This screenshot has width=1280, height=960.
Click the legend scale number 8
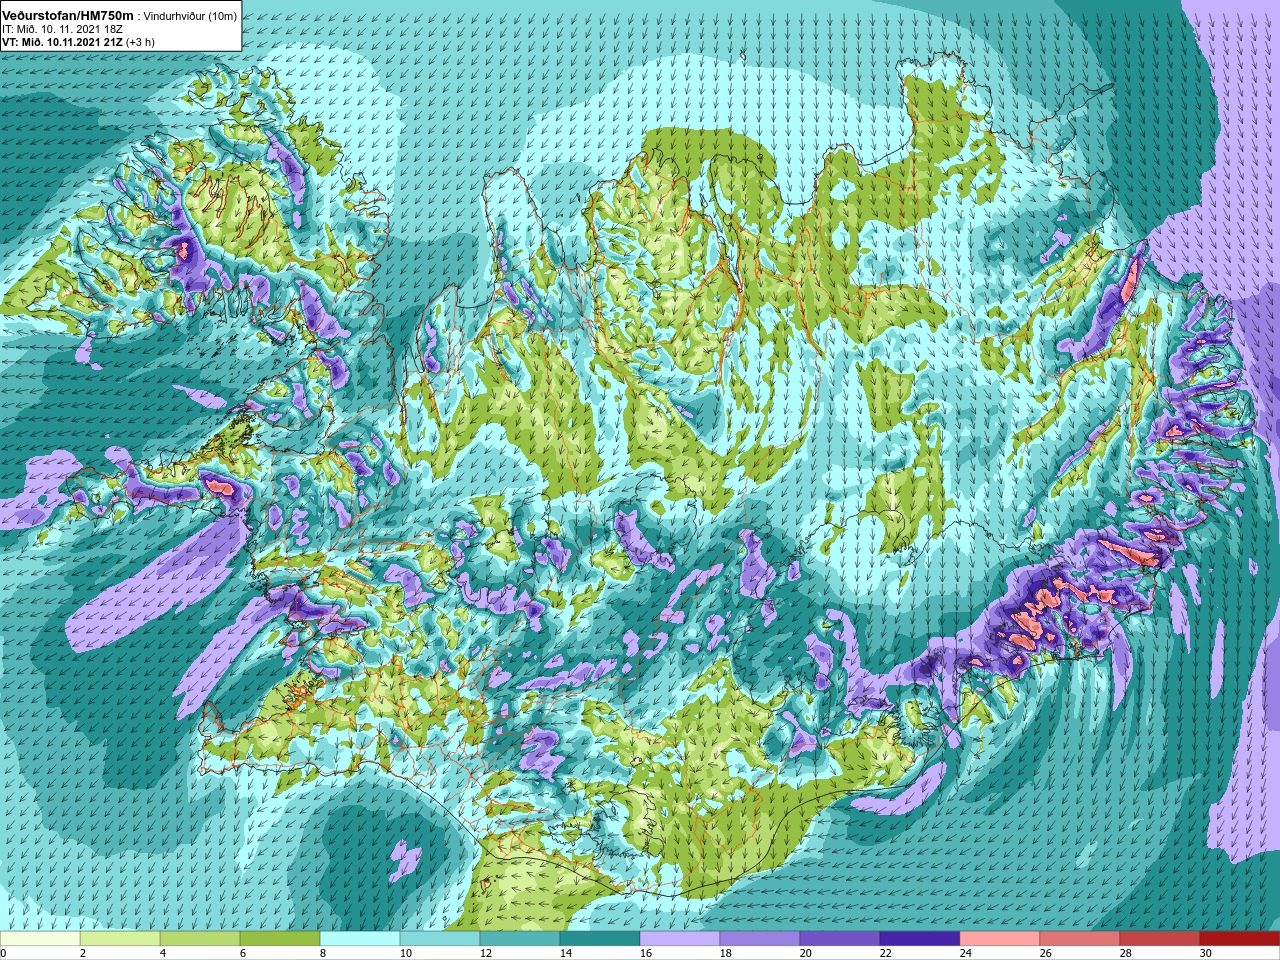pyautogui.click(x=323, y=953)
